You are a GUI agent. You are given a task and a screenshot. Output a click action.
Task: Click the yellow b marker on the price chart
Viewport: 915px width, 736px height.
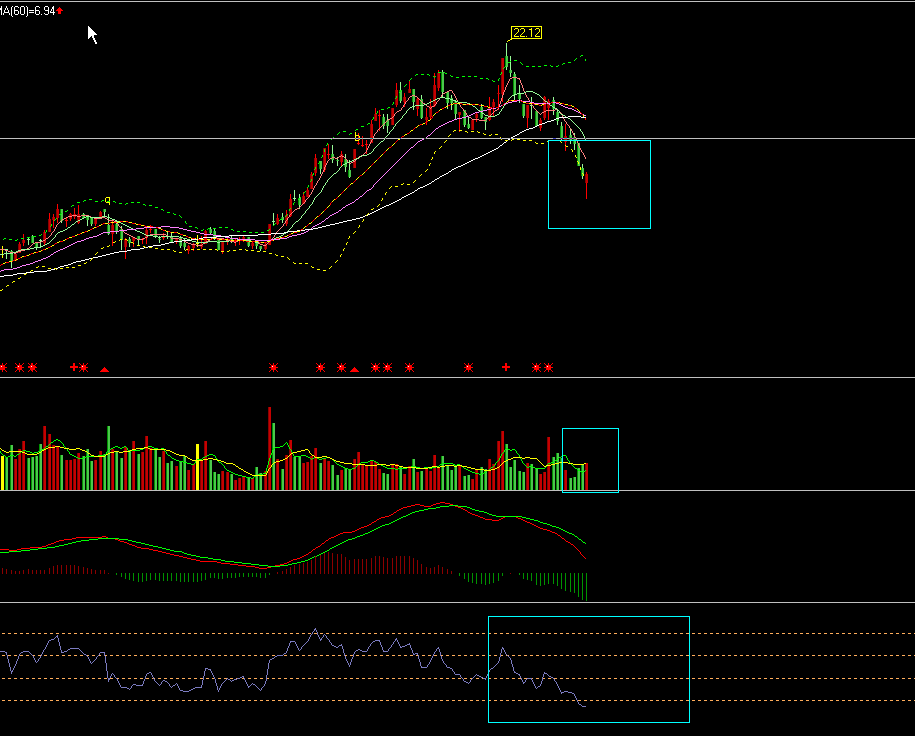tap(357, 137)
